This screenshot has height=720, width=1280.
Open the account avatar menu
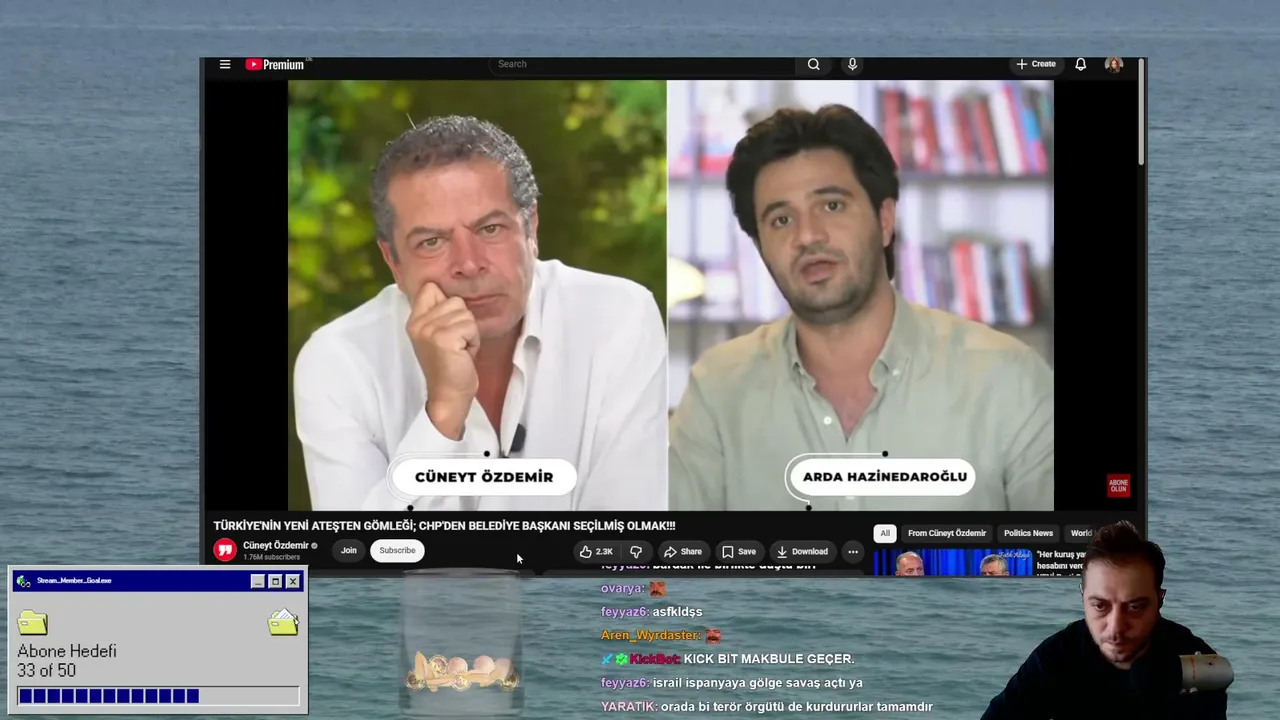[1113, 64]
